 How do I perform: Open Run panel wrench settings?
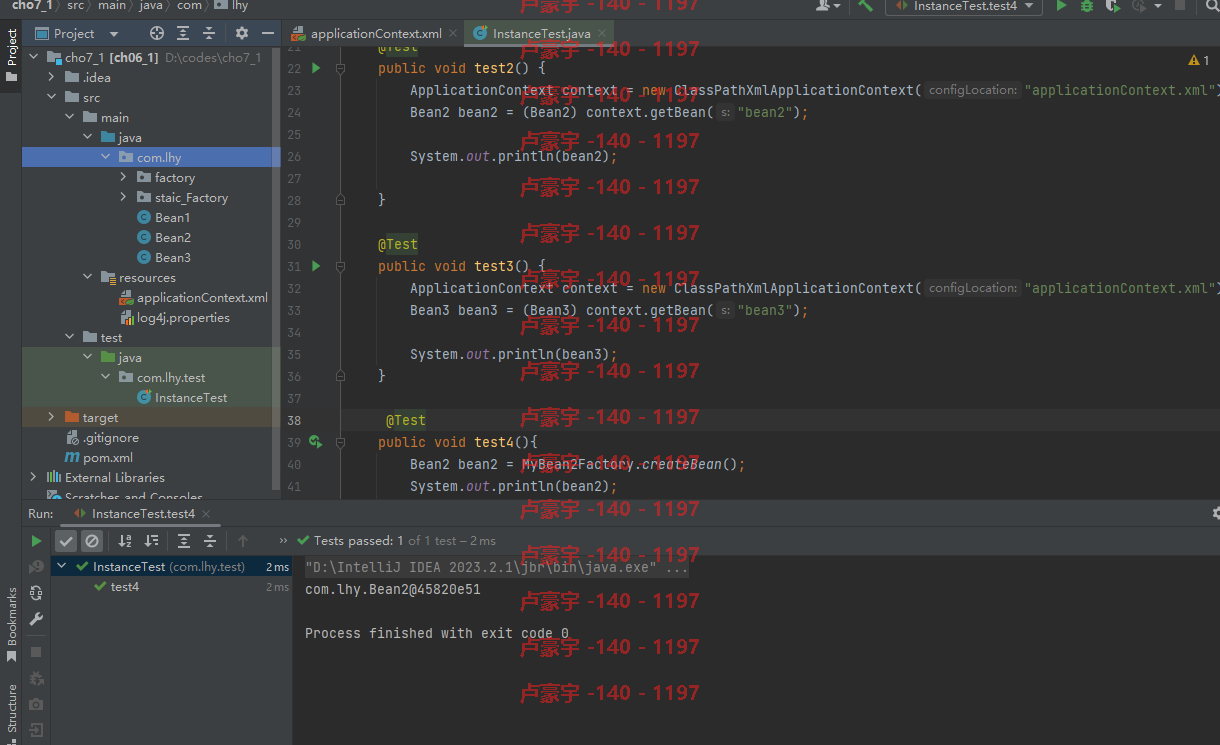[36, 620]
